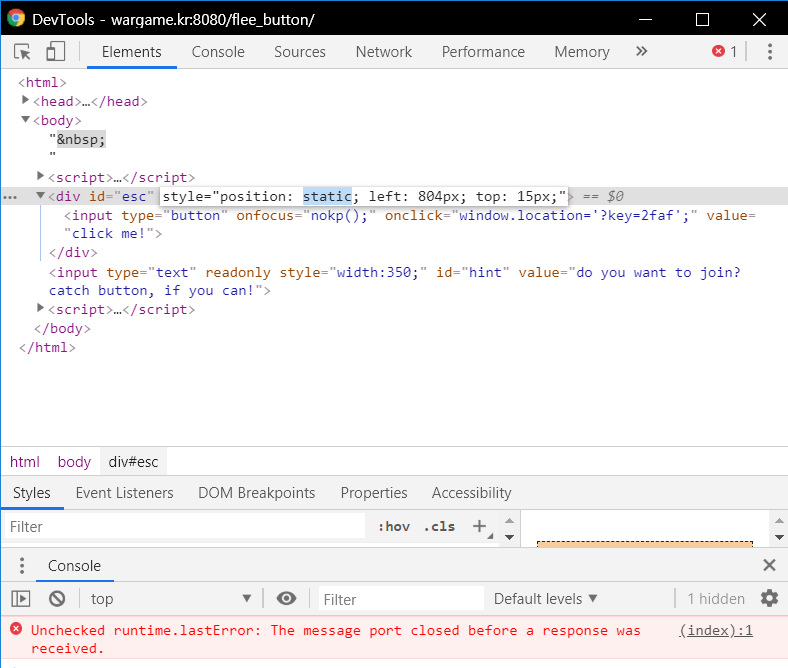Open the Properties tab
This screenshot has width=788, height=668.
click(x=374, y=493)
